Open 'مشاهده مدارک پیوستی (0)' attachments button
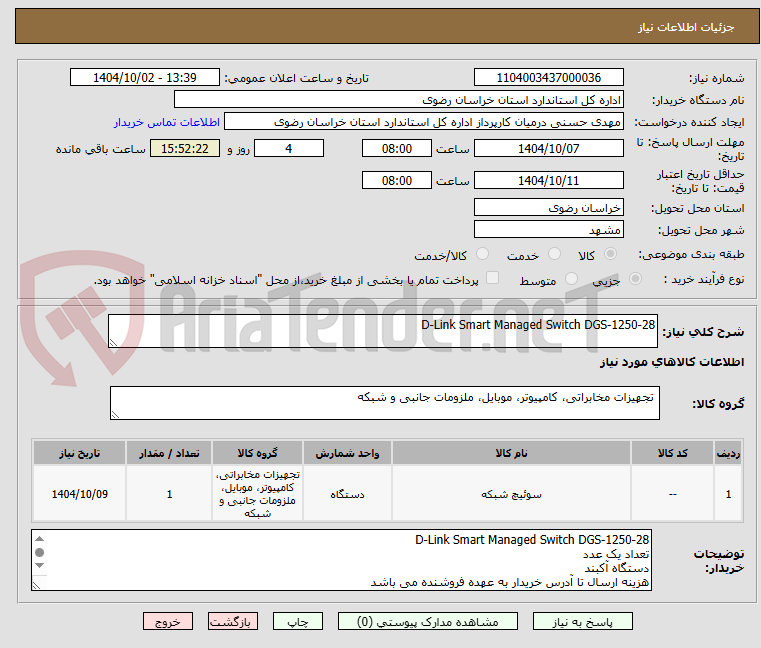Screen dimensions: 761x648 [x=428, y=621]
